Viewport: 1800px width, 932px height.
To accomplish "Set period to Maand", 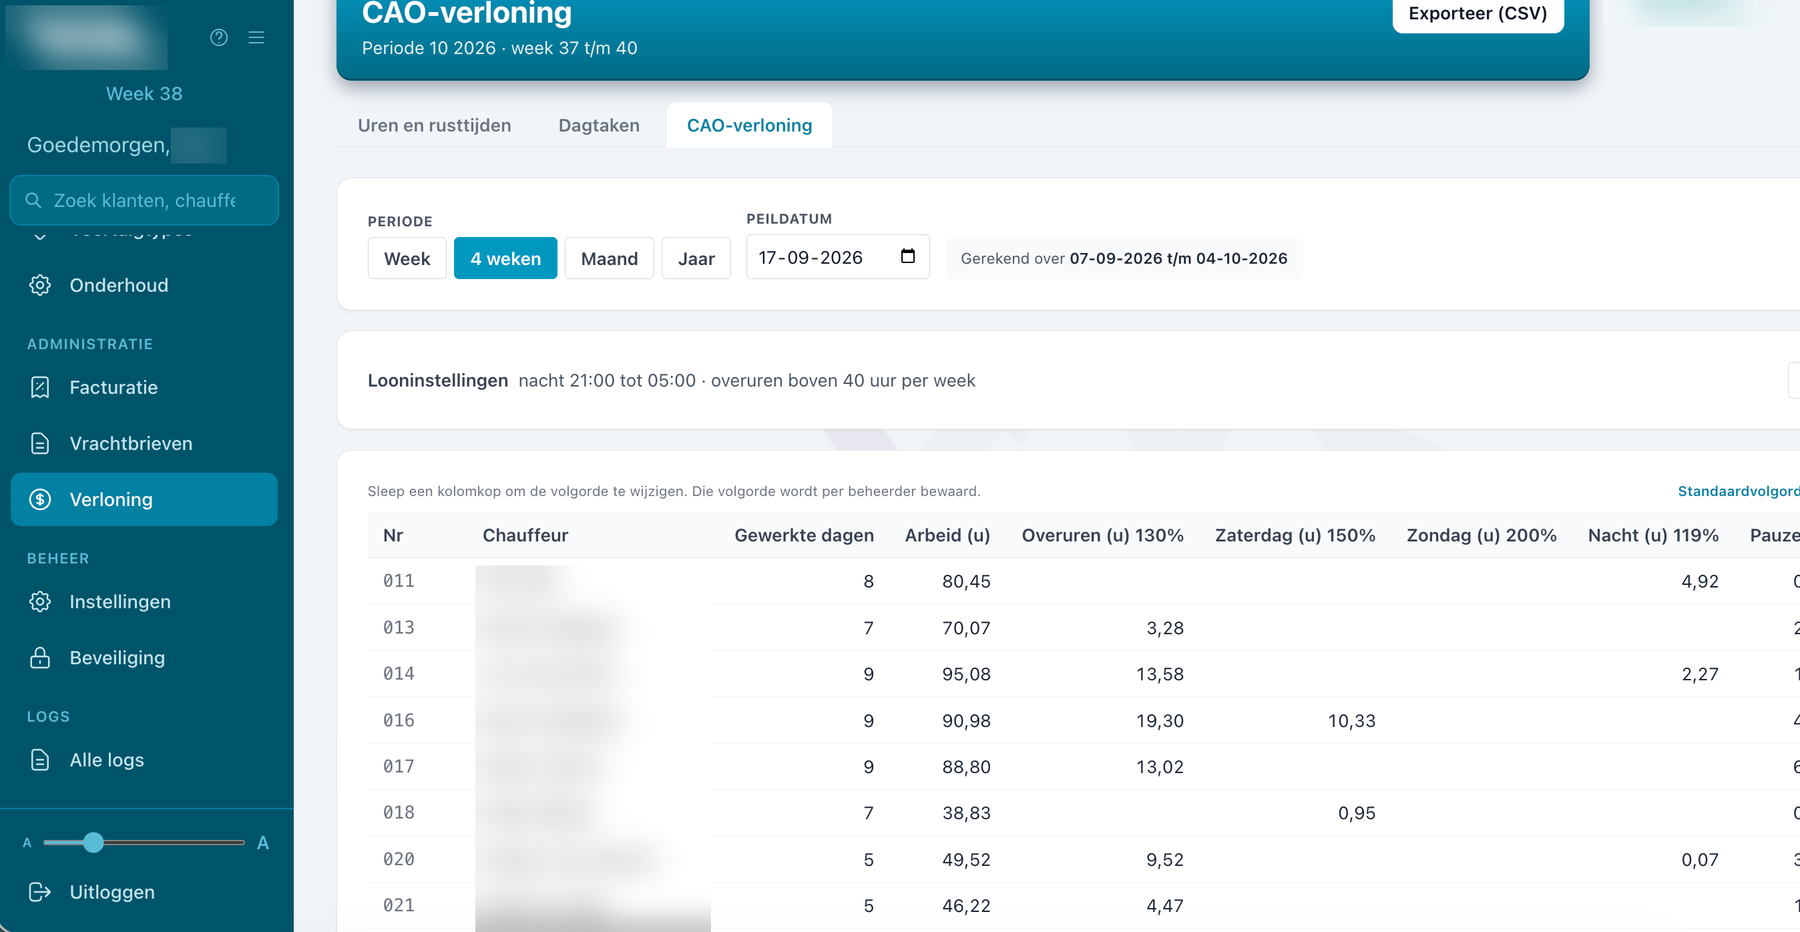I will pyautogui.click(x=609, y=258).
